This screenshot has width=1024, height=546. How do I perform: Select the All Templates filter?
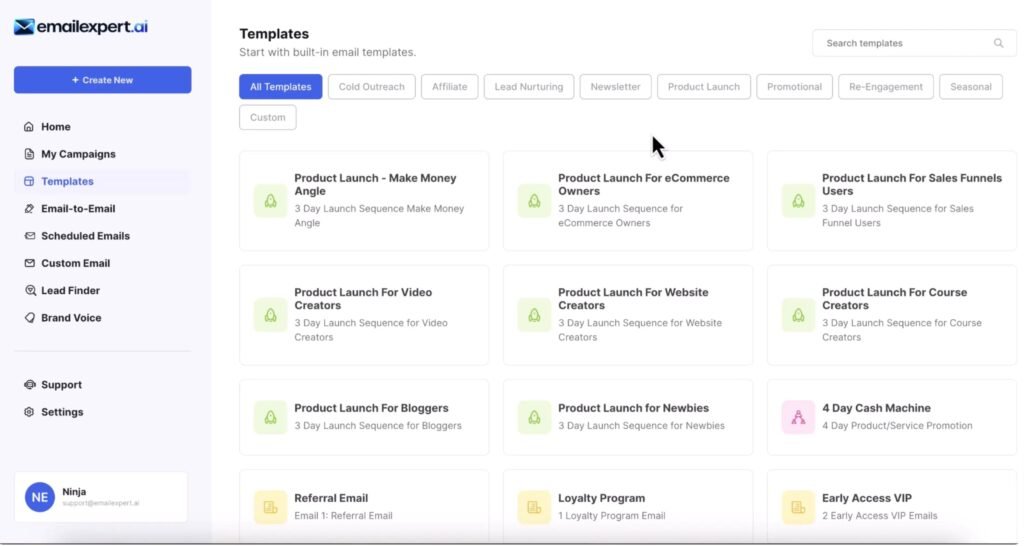[281, 87]
